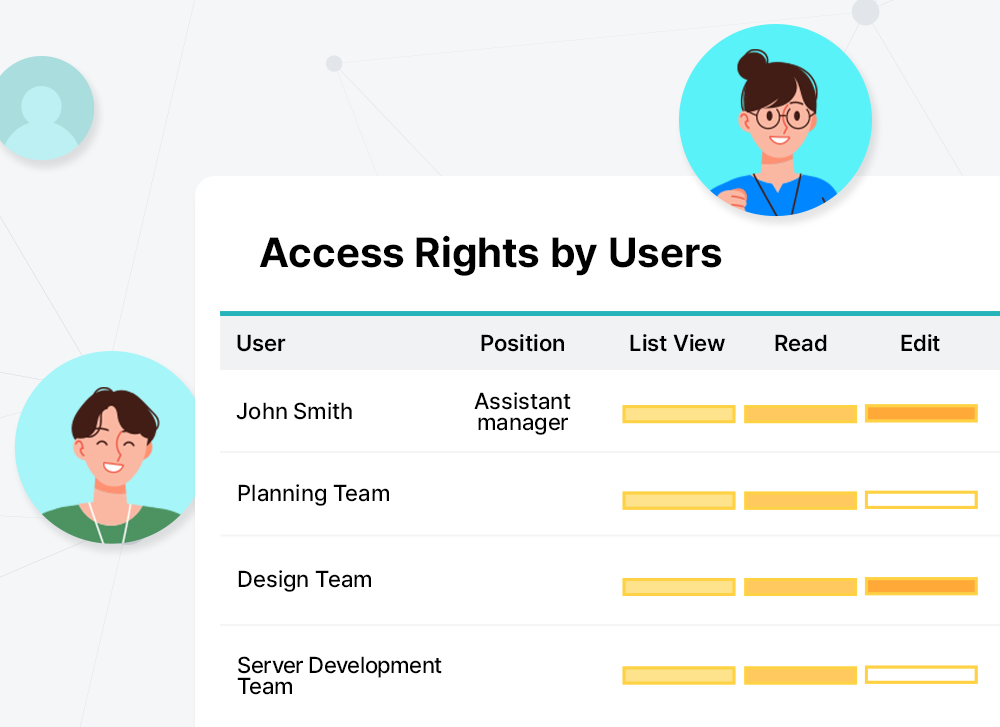Select the Planning Team row name
The image size is (1000, 727).
pyautogui.click(x=313, y=494)
